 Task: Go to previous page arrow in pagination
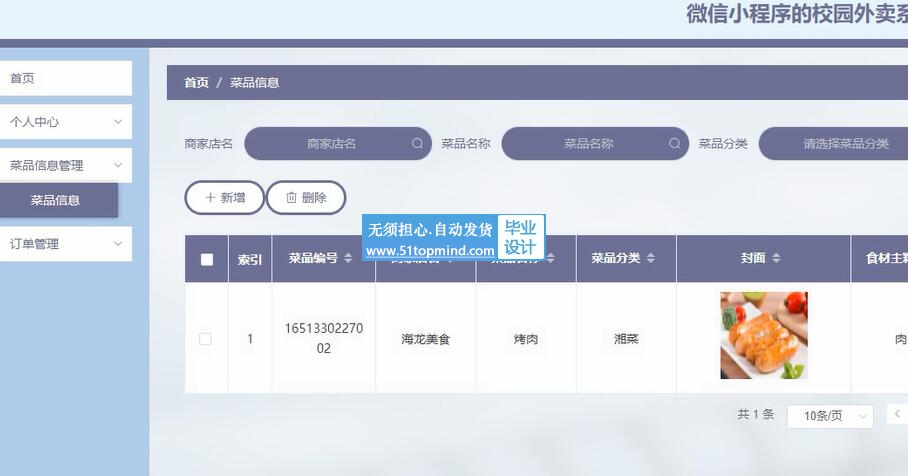click(x=897, y=414)
